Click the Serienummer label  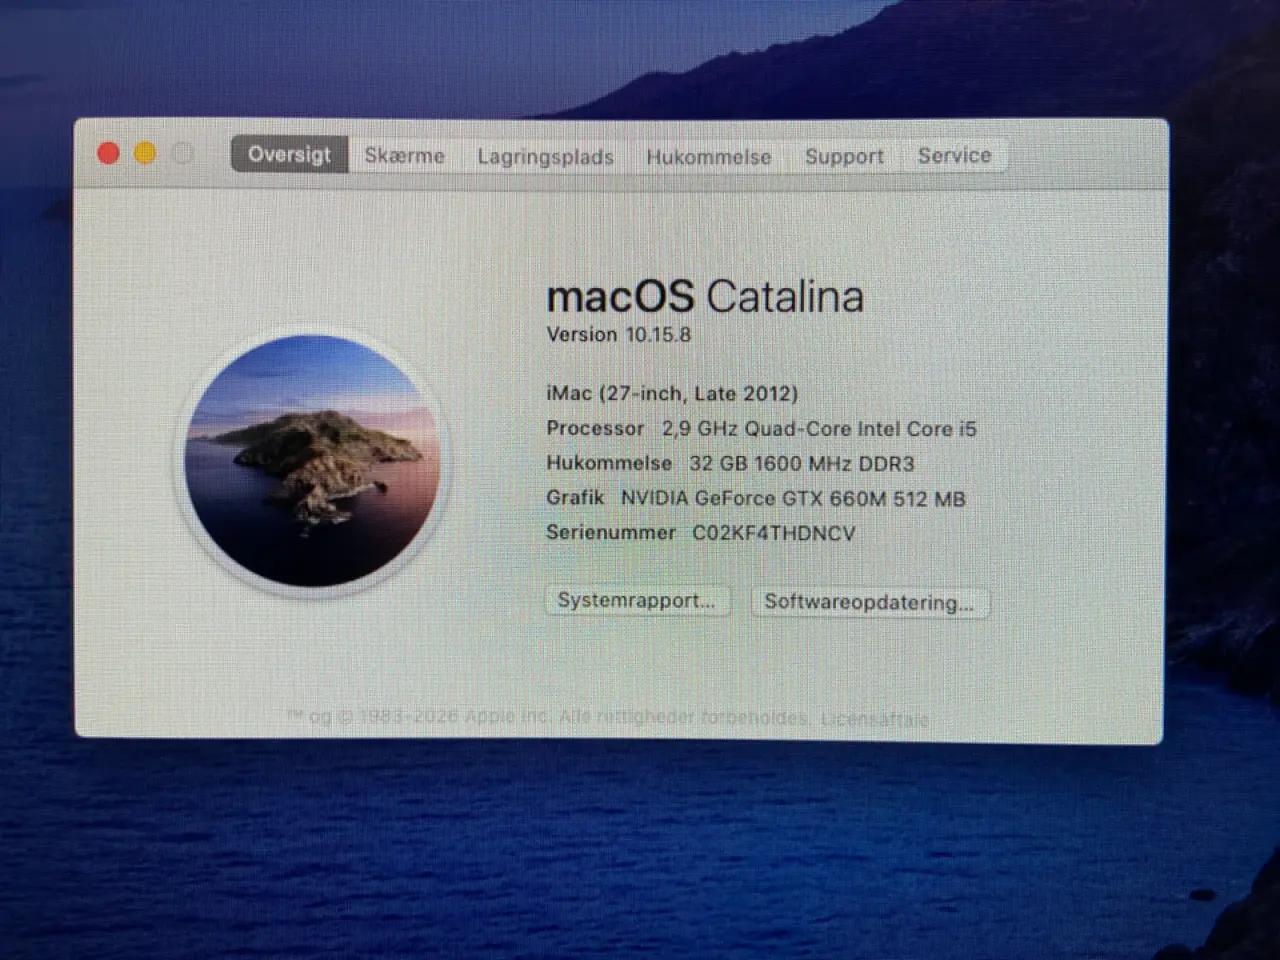pyautogui.click(x=611, y=533)
